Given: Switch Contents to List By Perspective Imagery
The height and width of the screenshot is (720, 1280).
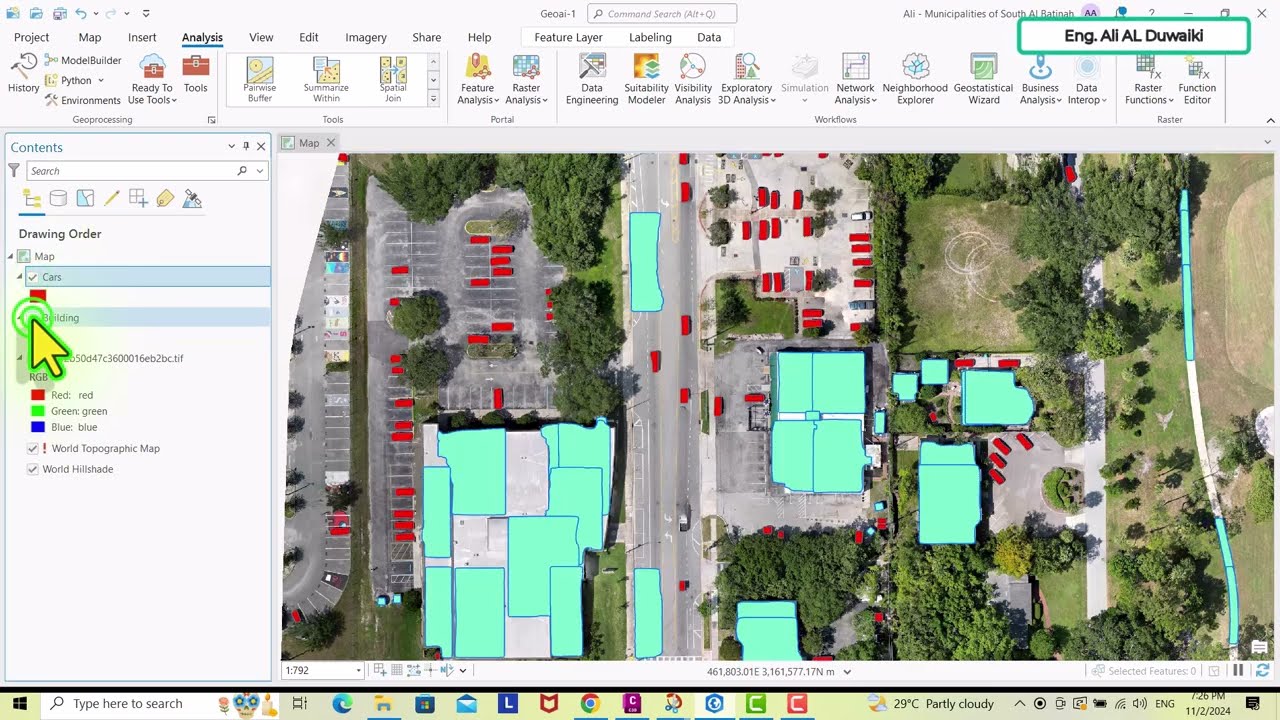Looking at the screenshot, I should (x=193, y=198).
